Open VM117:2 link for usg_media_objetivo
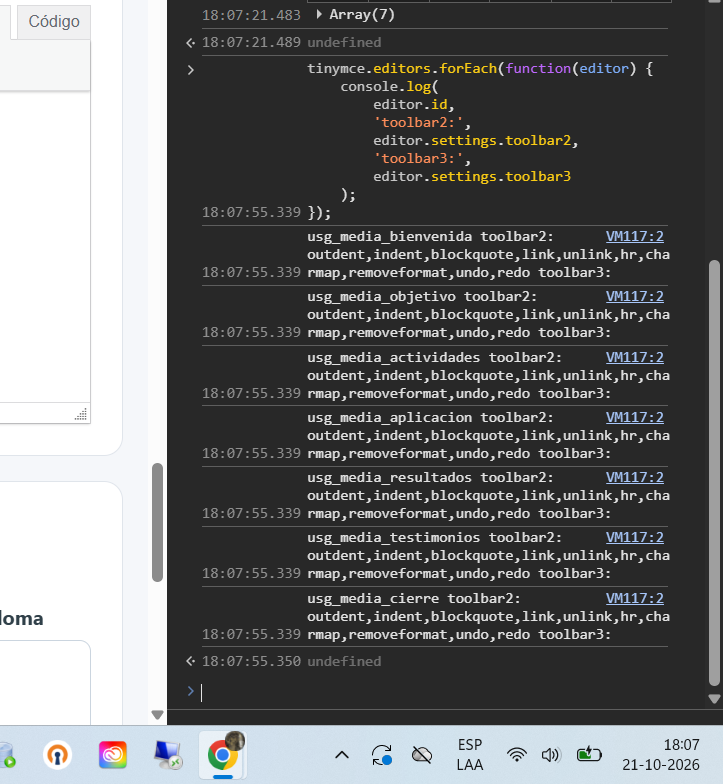Image resolution: width=723 pixels, height=784 pixels. point(634,296)
